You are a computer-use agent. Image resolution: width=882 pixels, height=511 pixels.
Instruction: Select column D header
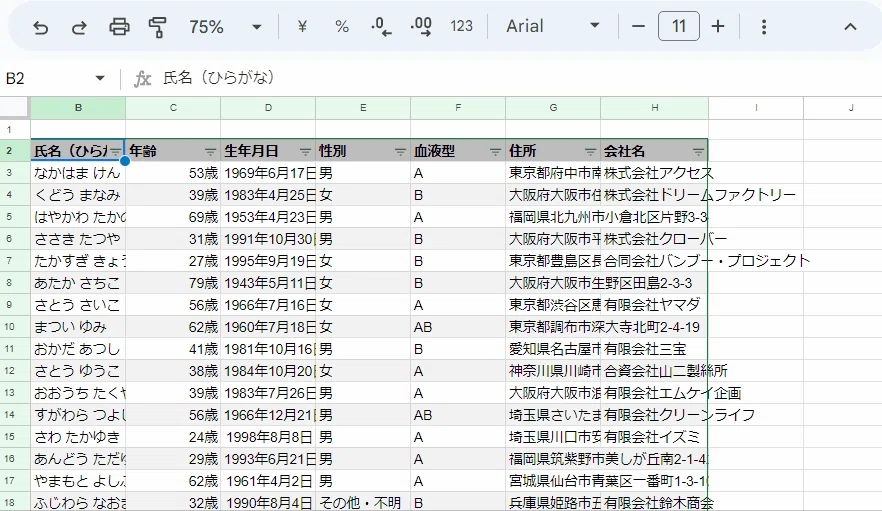[268, 107]
